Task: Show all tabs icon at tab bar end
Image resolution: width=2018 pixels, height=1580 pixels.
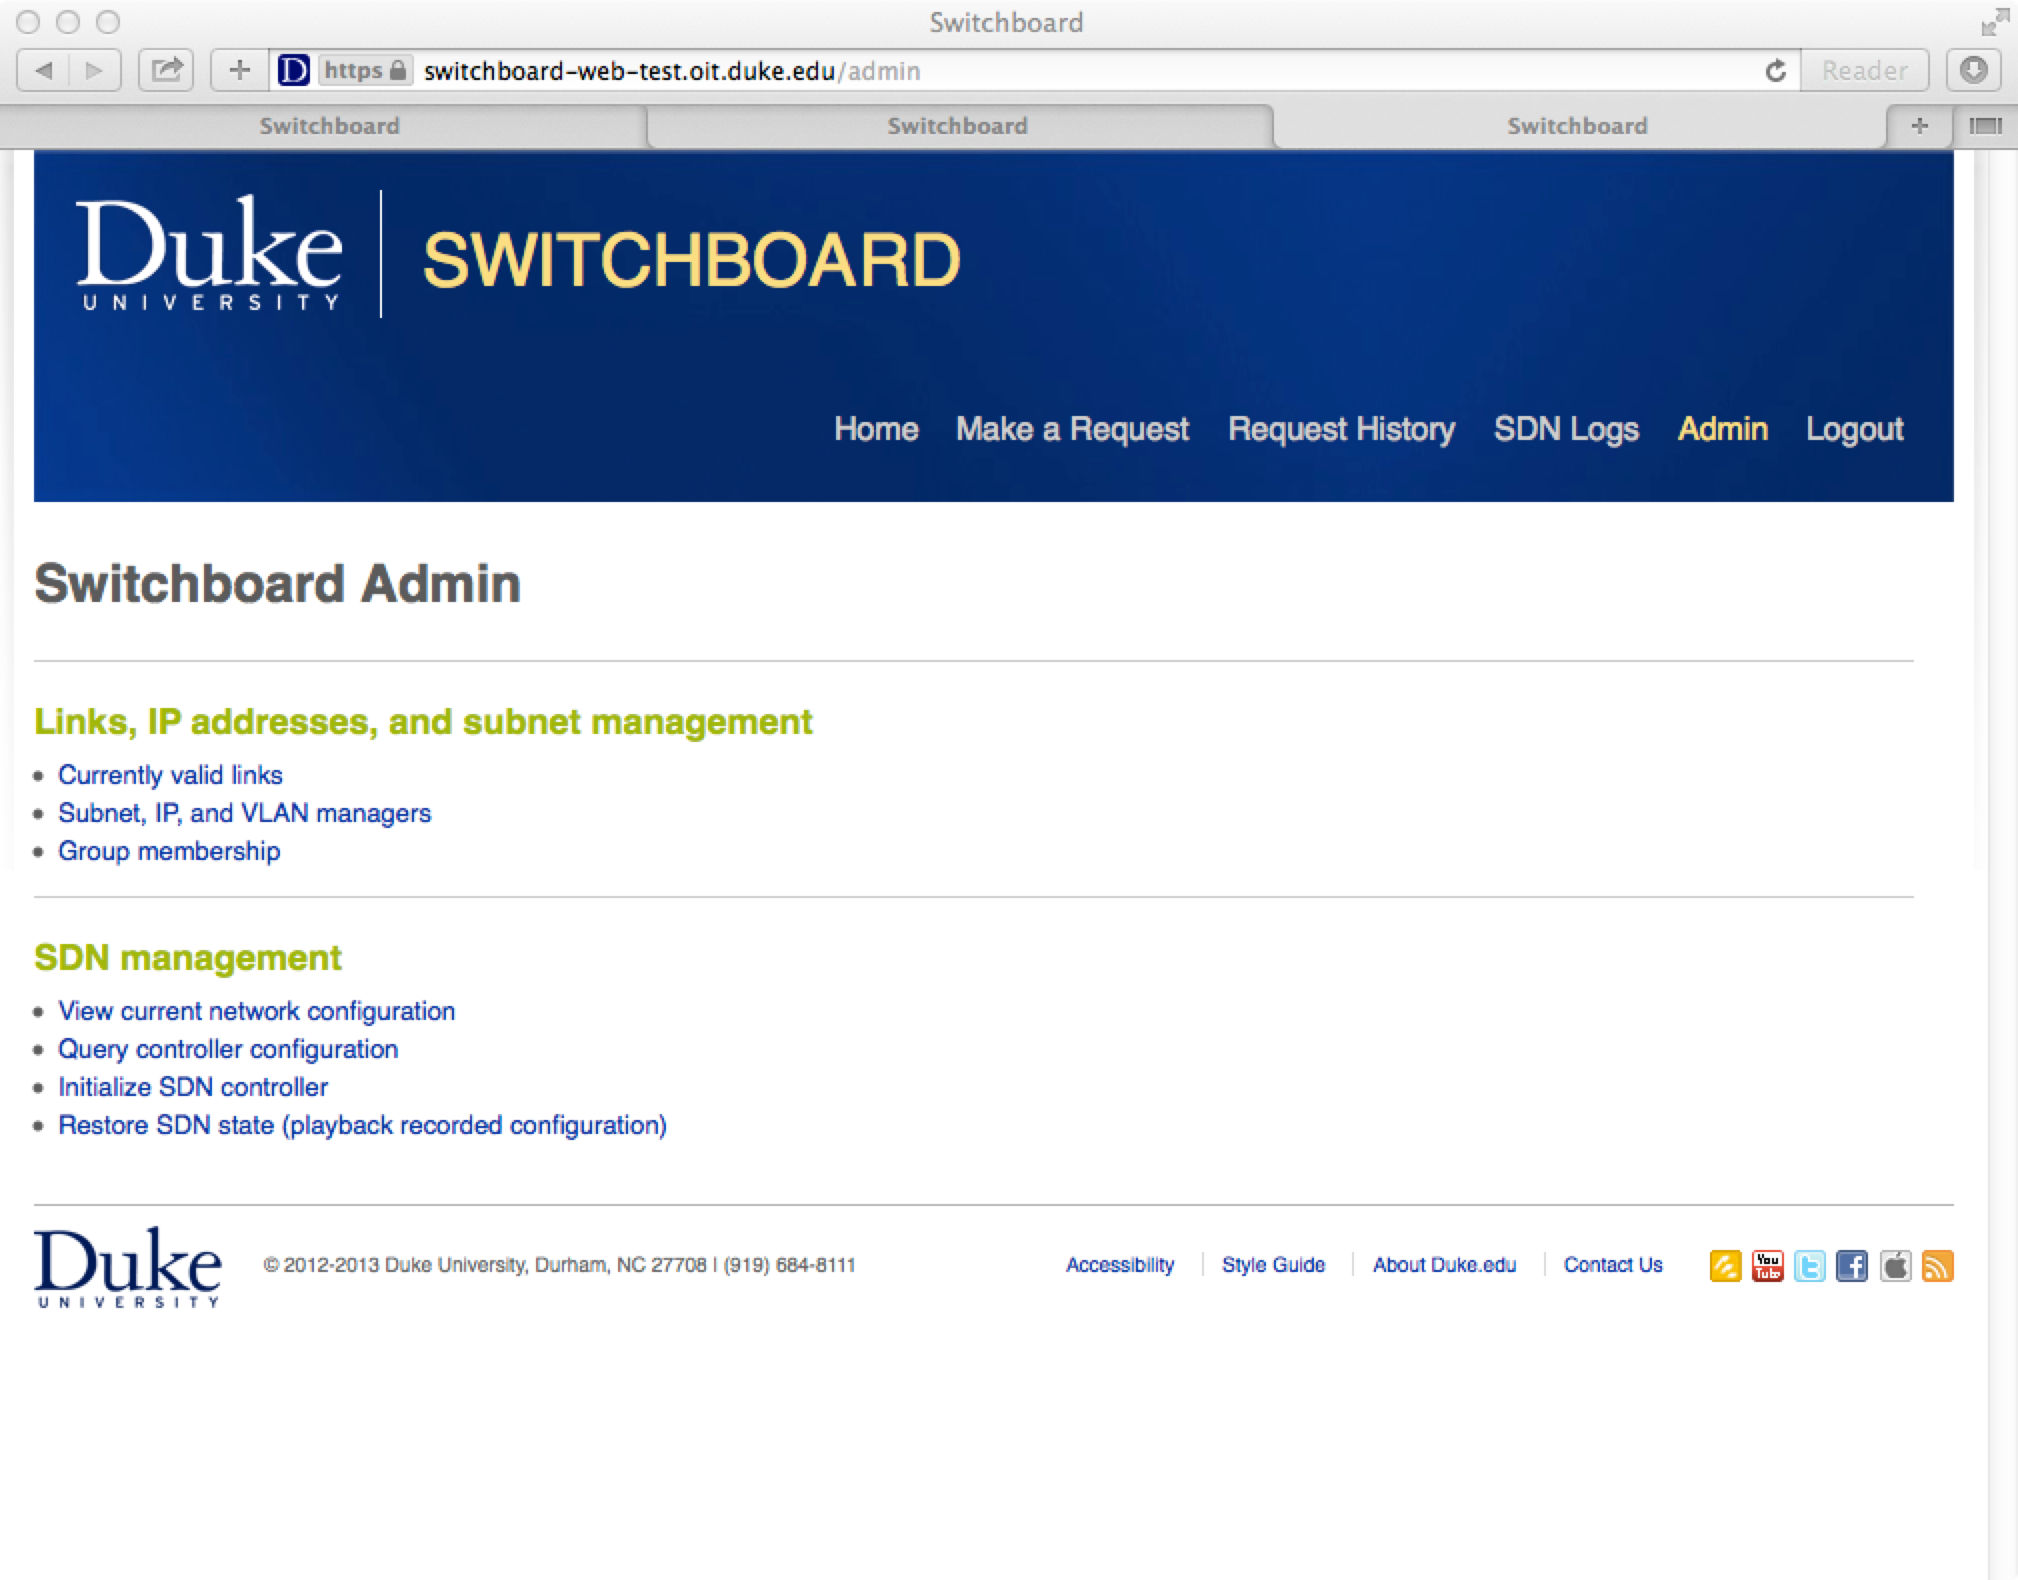Action: [x=1985, y=126]
